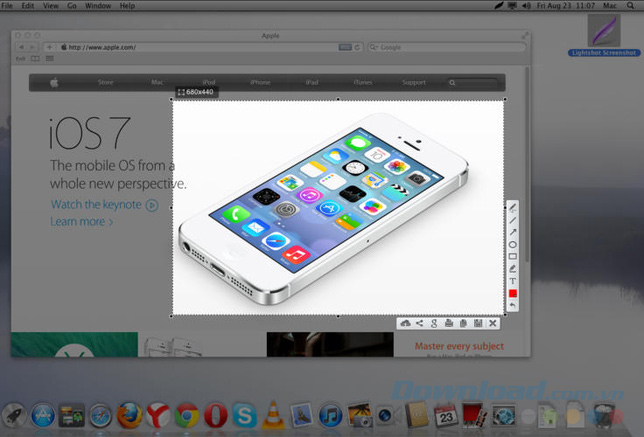Image resolution: width=644 pixels, height=437 pixels.
Task: Open iPhone in Apple navigation bar
Action: point(260,82)
